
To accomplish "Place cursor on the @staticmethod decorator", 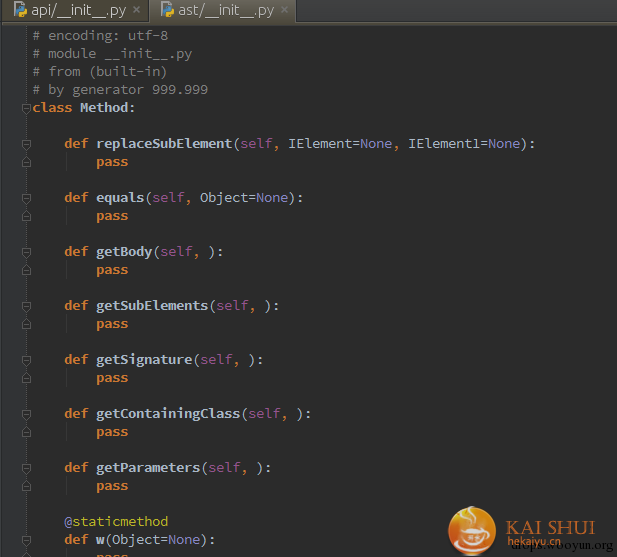I will pos(116,521).
